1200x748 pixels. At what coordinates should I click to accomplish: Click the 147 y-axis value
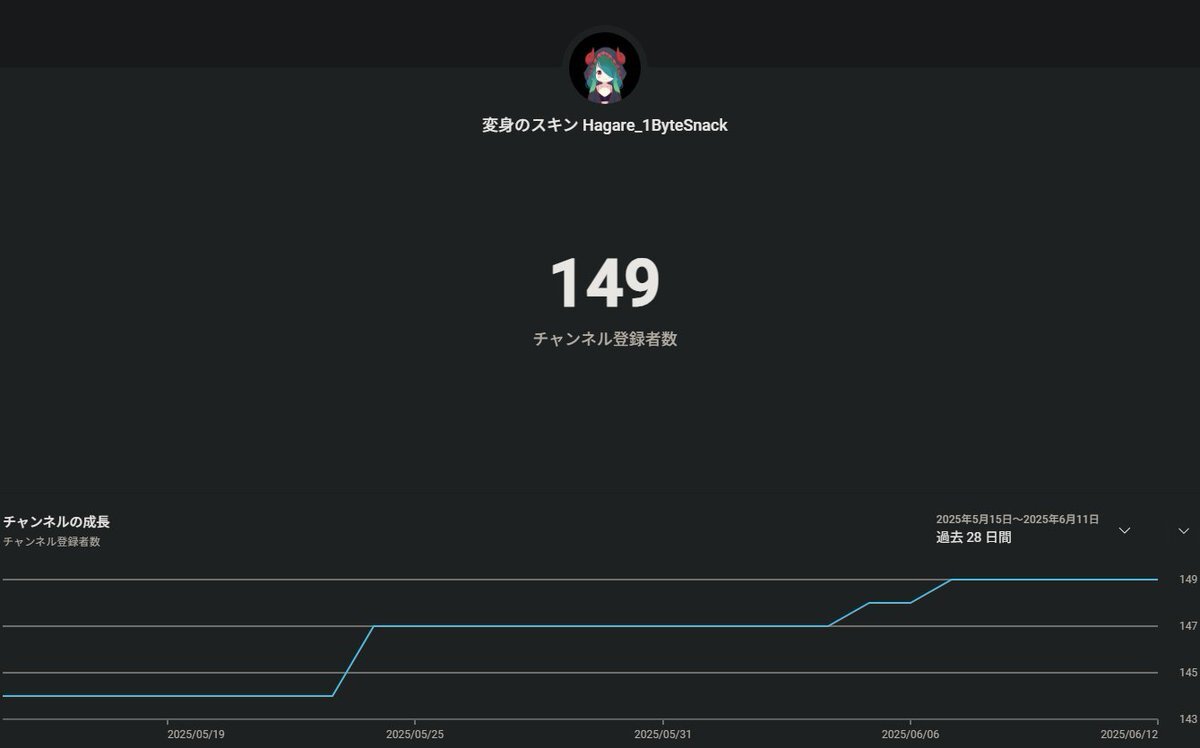pyautogui.click(x=1188, y=626)
